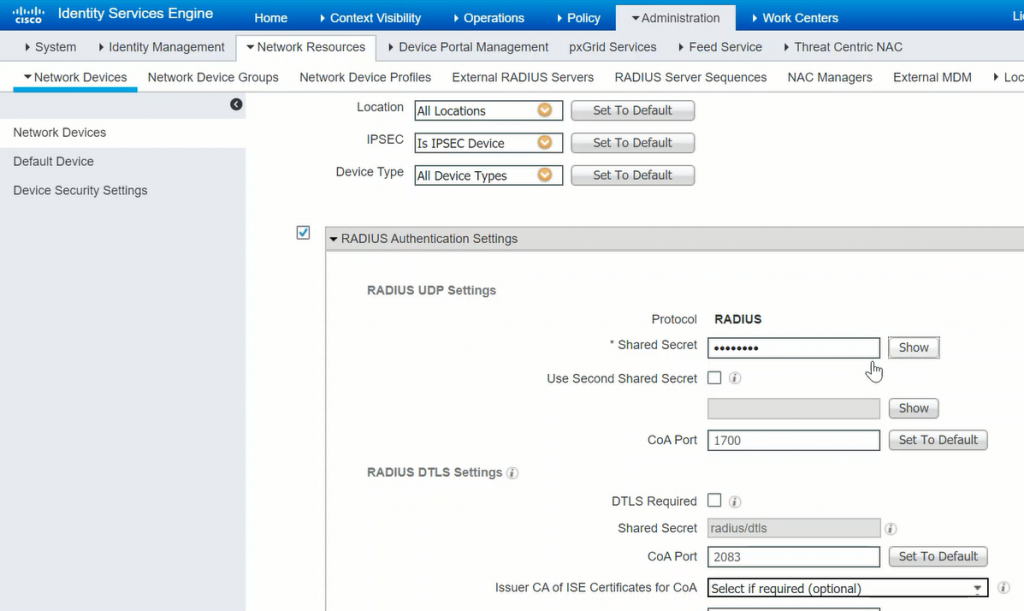Screen dimensions: 1024x611
Task: Expand Threat Centric NAC submenu
Action: 842,47
